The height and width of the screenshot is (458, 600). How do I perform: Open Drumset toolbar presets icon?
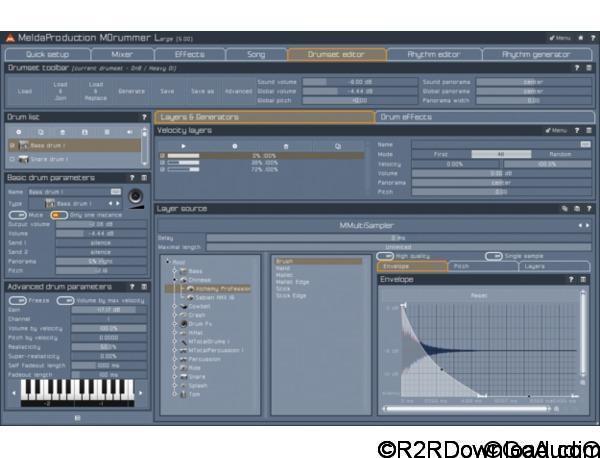point(589,68)
